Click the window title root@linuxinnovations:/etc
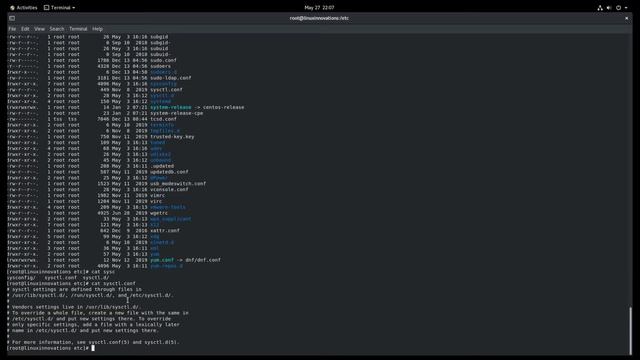This screenshot has width=640, height=360. [x=319, y=18]
